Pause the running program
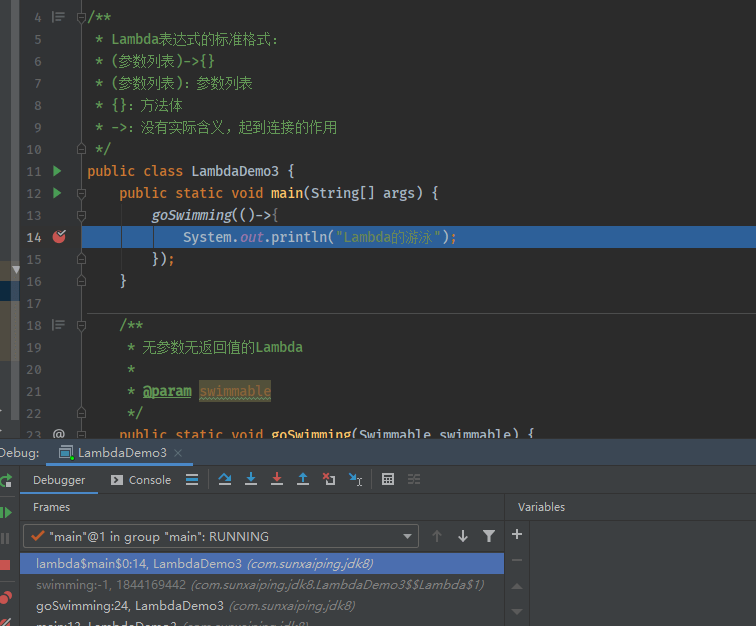The image size is (756, 626). (5, 538)
